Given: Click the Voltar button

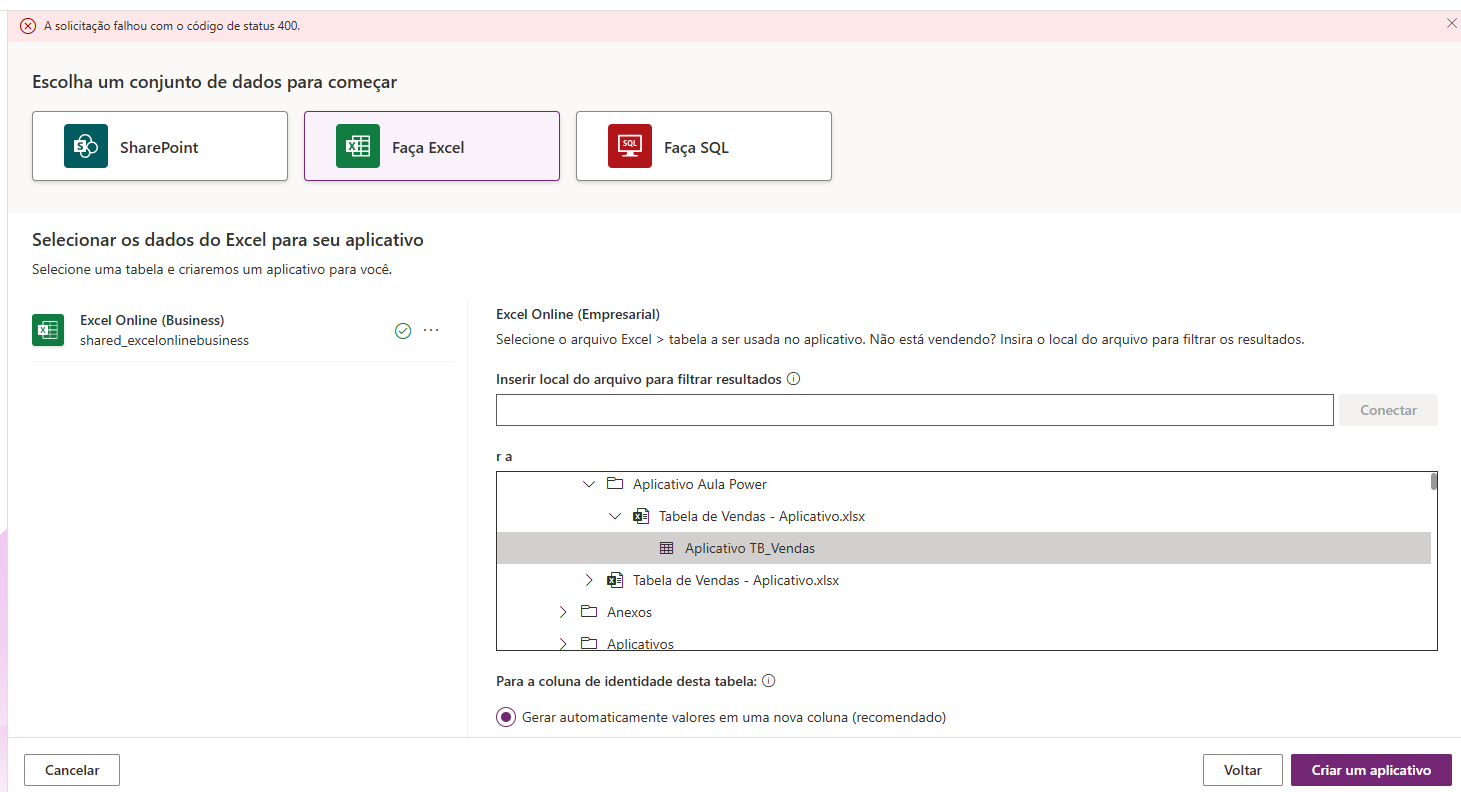Looking at the screenshot, I should point(1242,770).
